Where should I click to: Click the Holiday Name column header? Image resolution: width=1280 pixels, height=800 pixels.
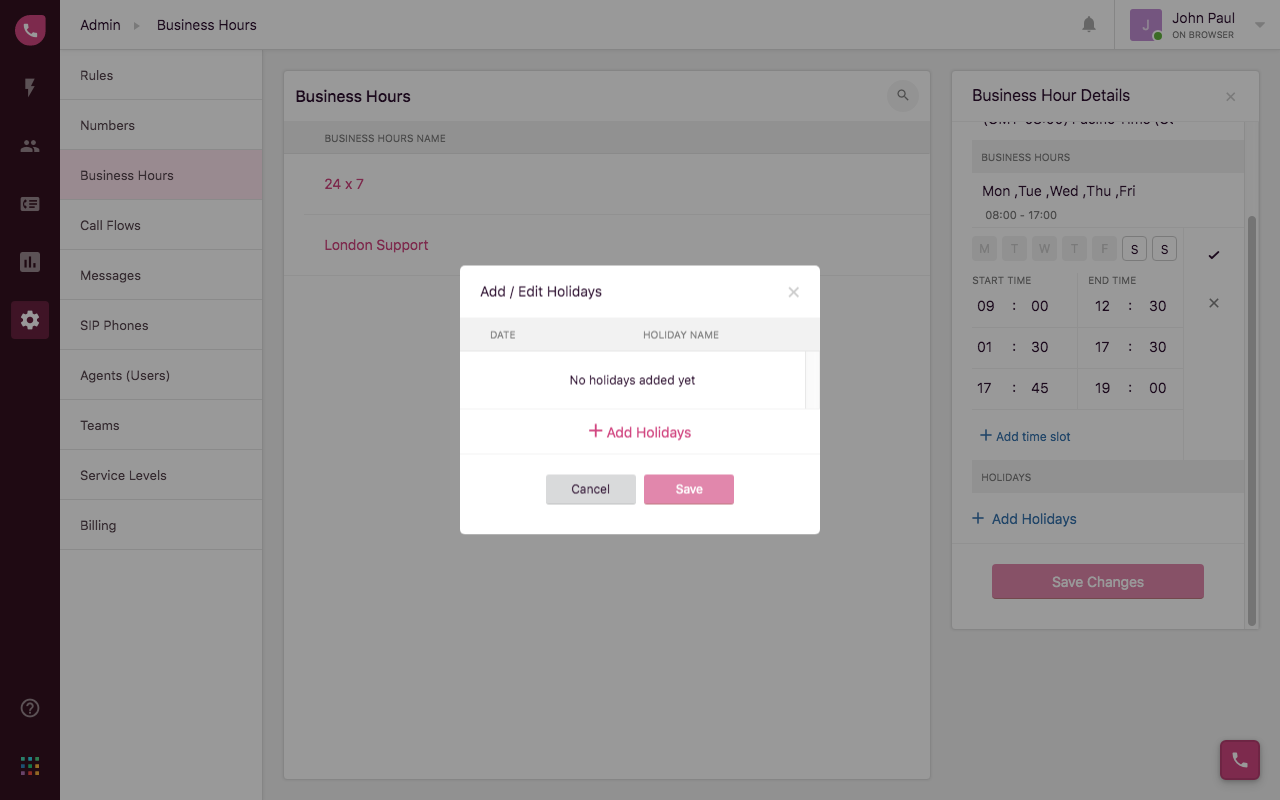[681, 335]
